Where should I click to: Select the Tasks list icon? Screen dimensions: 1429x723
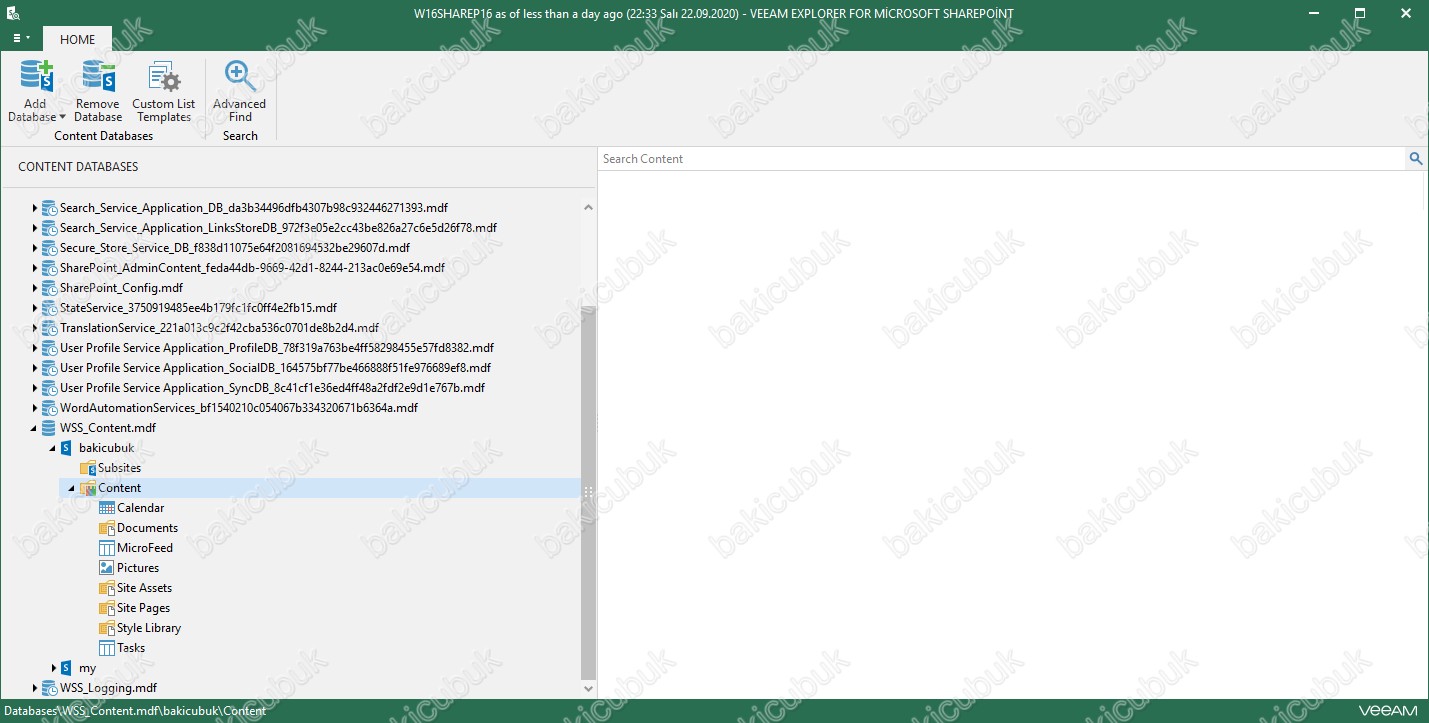tap(107, 648)
